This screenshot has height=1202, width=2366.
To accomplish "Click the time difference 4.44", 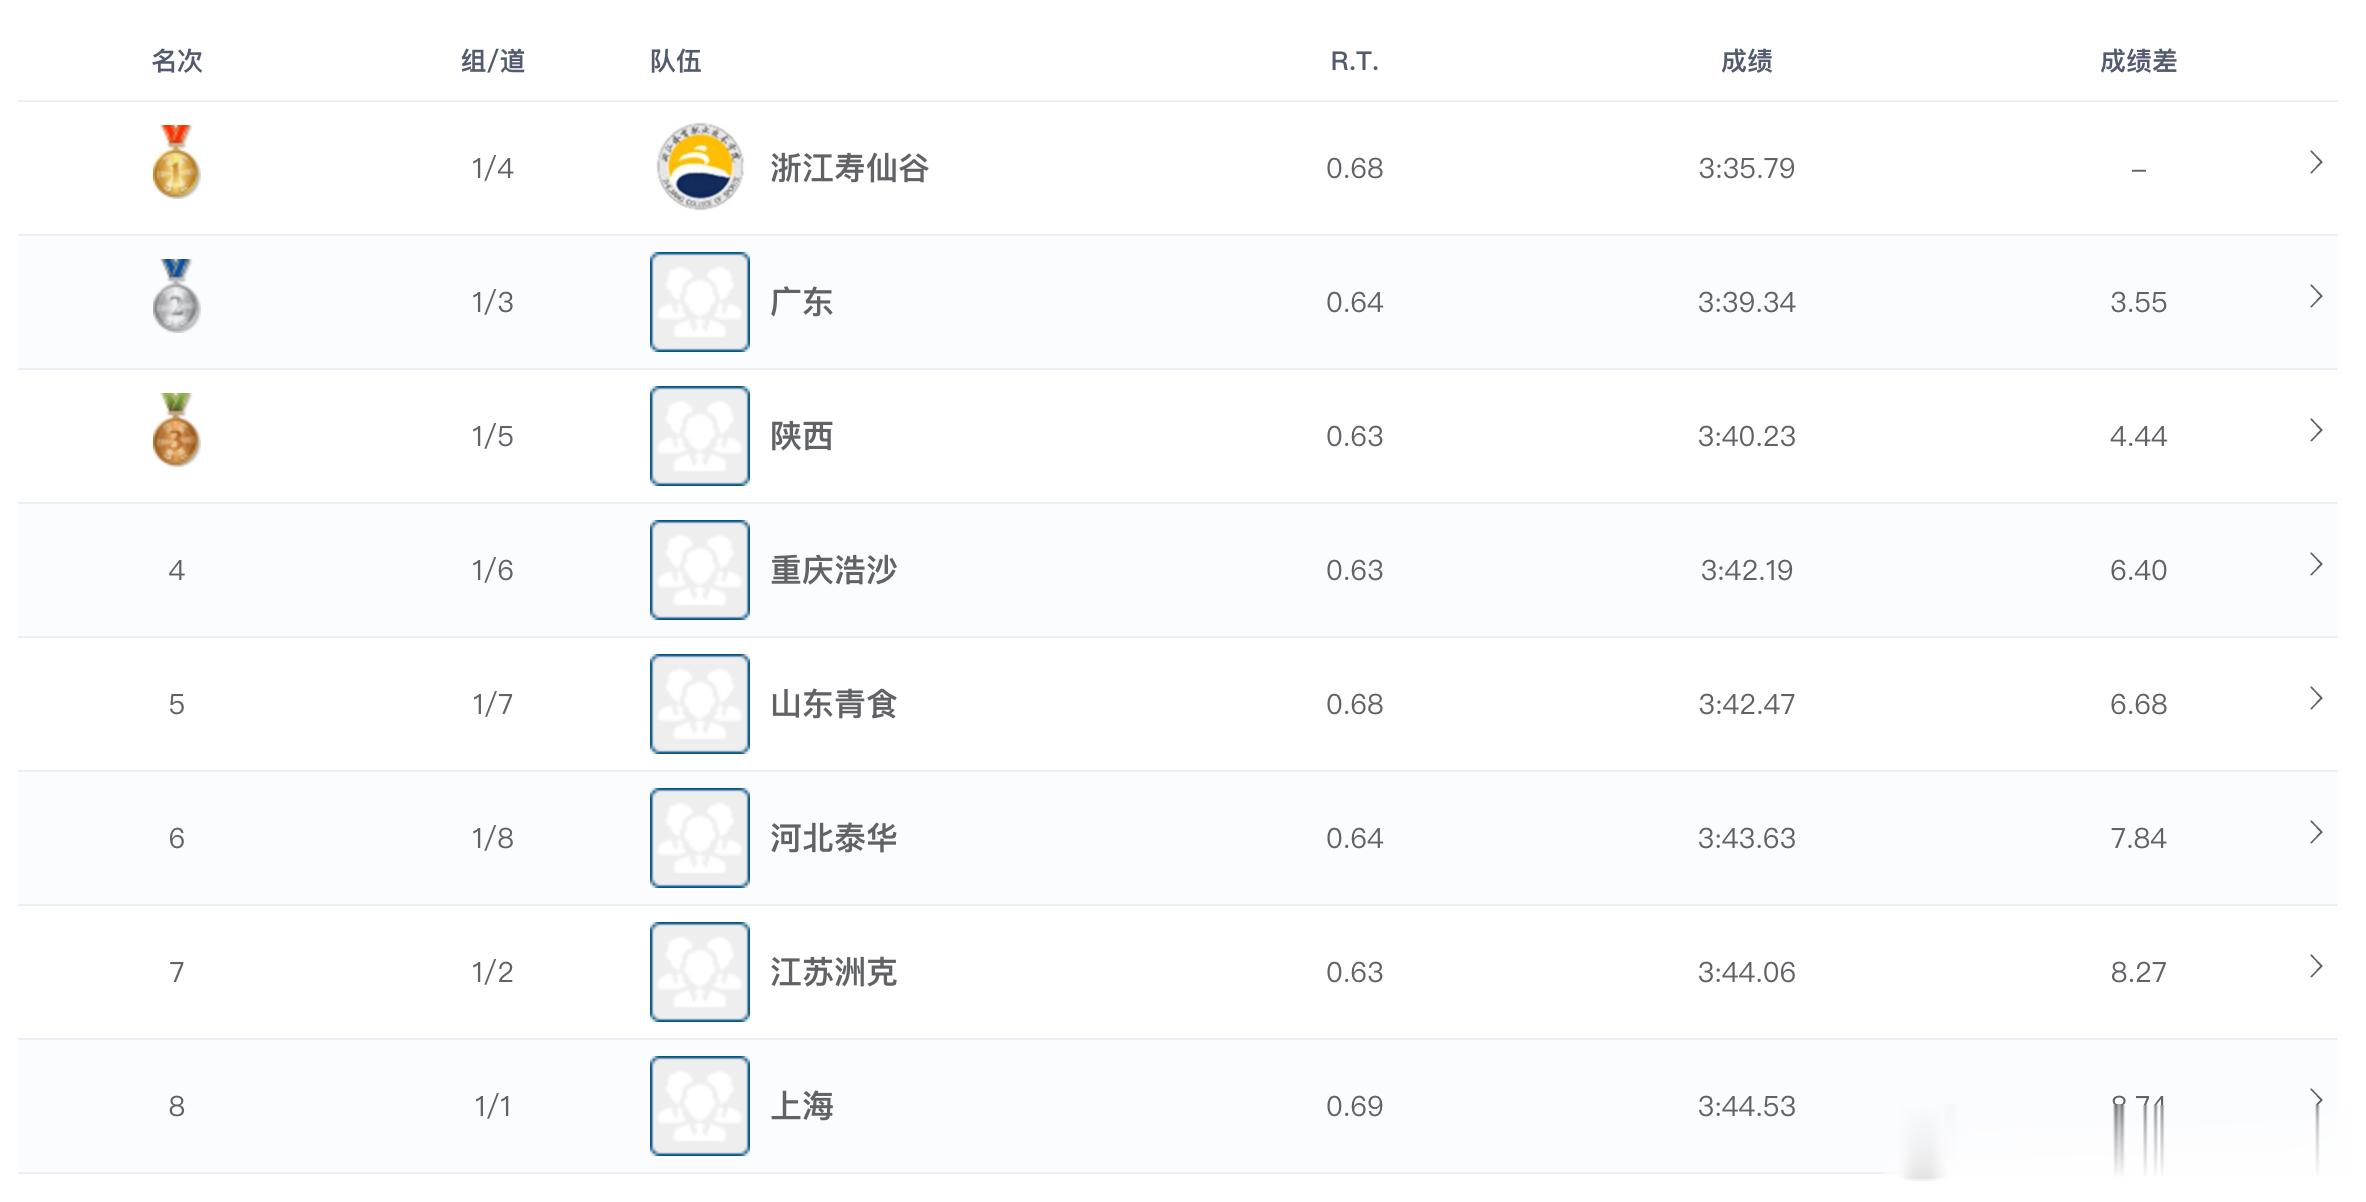I will coord(2139,436).
